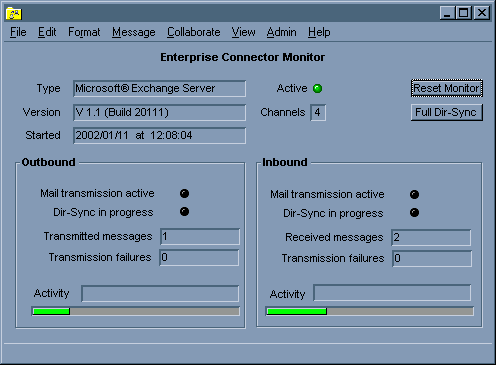Click Outbound Dir-Sync in progress indicator
Screen dimensions: 497x366
(184, 212)
